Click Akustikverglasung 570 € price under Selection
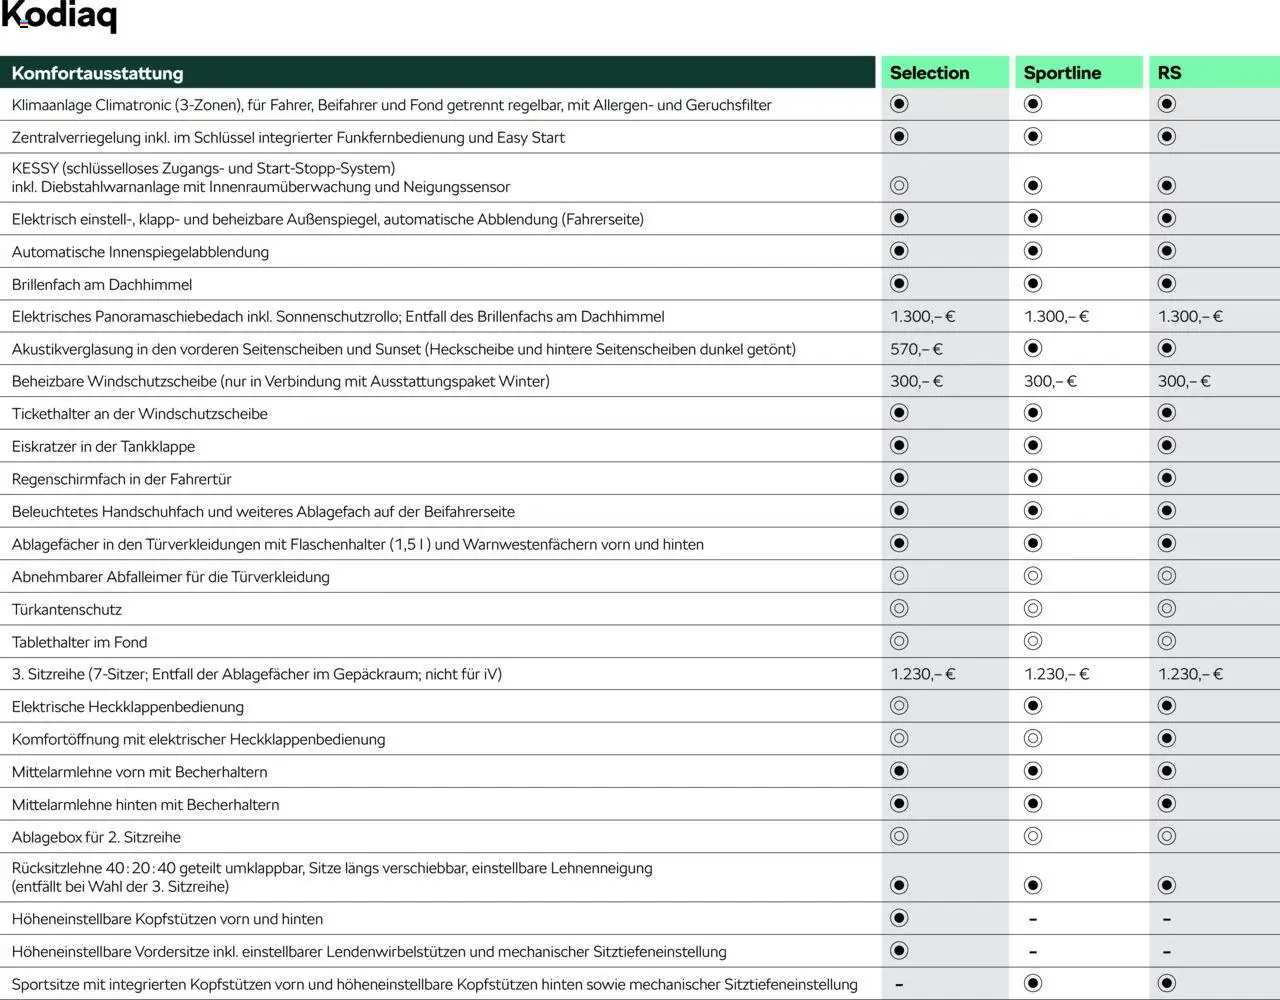This screenshot has width=1280, height=1000. tap(916, 349)
